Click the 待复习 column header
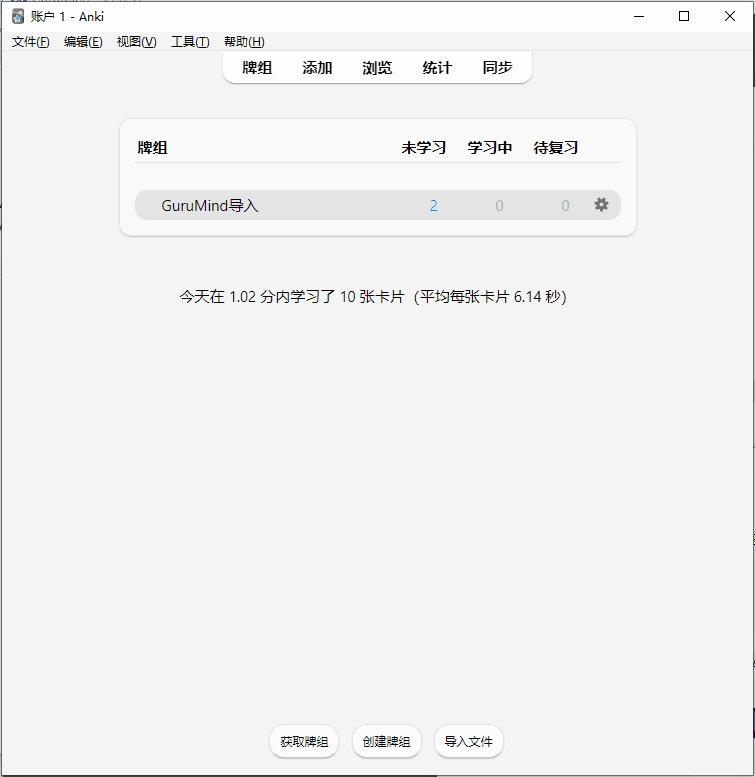The image size is (755, 777). tap(556, 148)
